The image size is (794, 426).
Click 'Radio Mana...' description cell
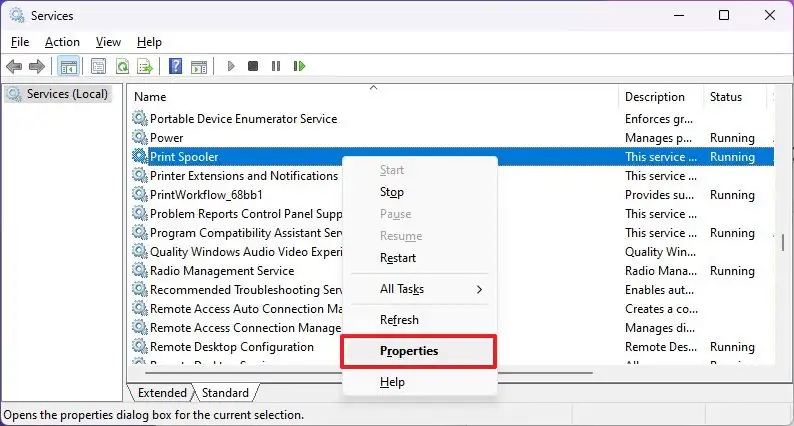(x=661, y=271)
